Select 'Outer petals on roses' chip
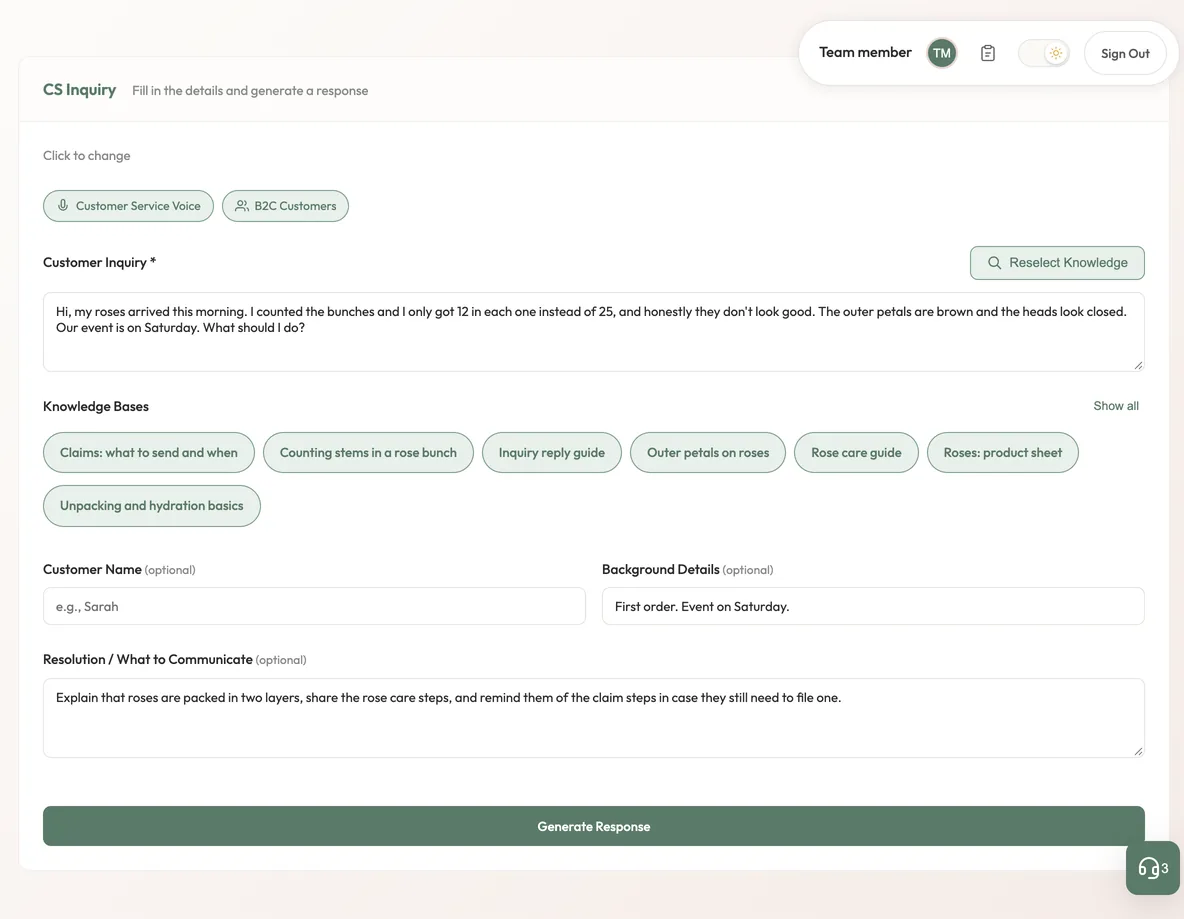Viewport: 1184px width, 919px height. 708,452
